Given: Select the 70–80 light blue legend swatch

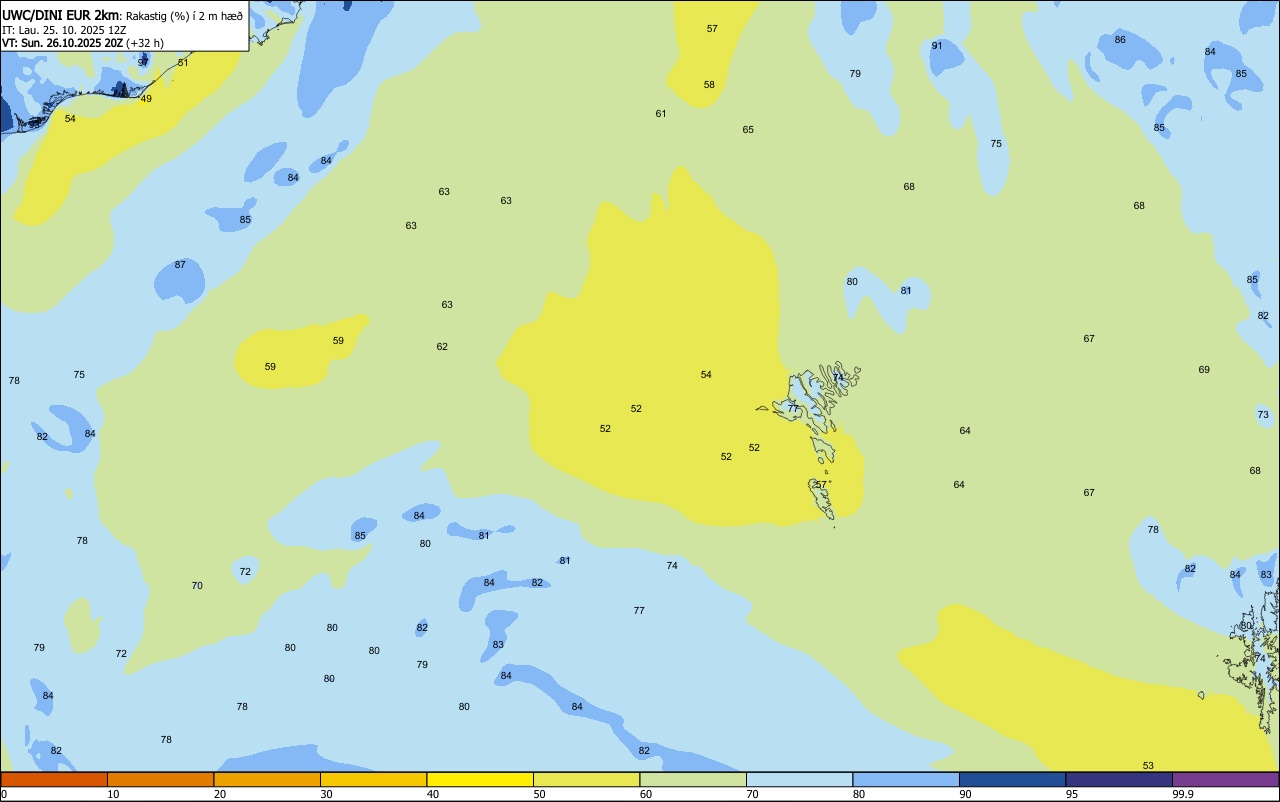Looking at the screenshot, I should [x=799, y=779].
